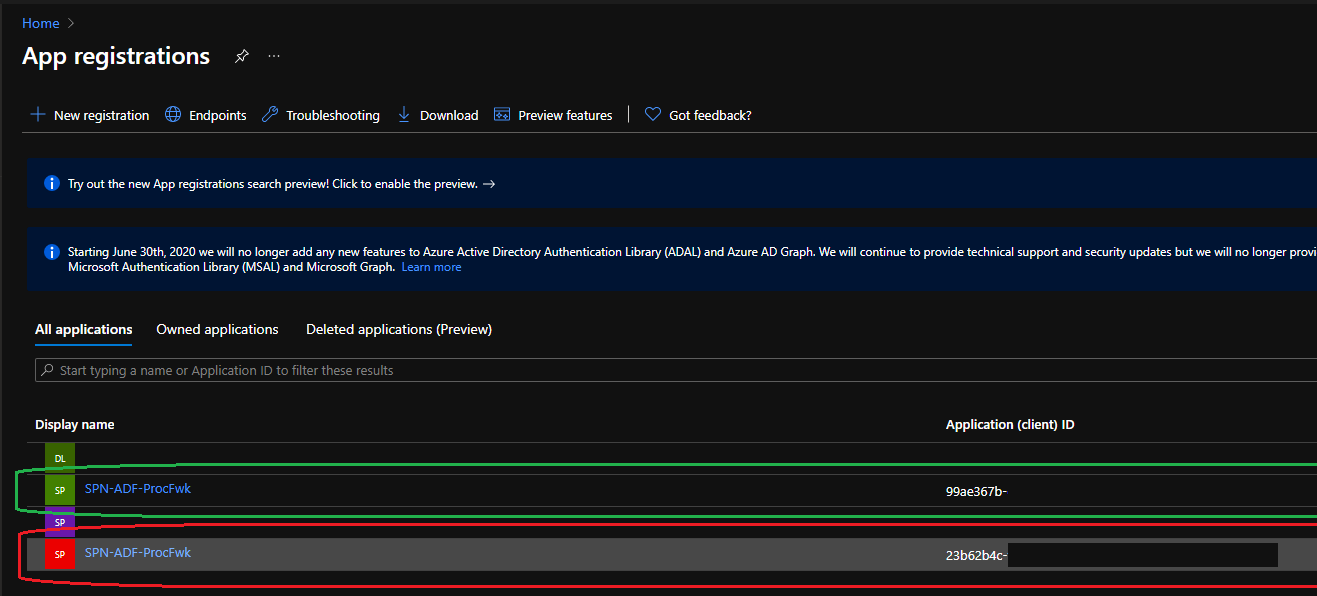
Task: Select the client ID value 99ae367b-
Action: coord(976,491)
